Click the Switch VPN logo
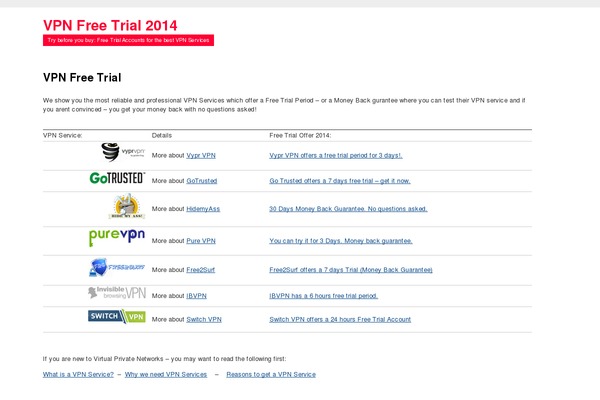Viewport: 600px width, 400px height. coord(117,316)
